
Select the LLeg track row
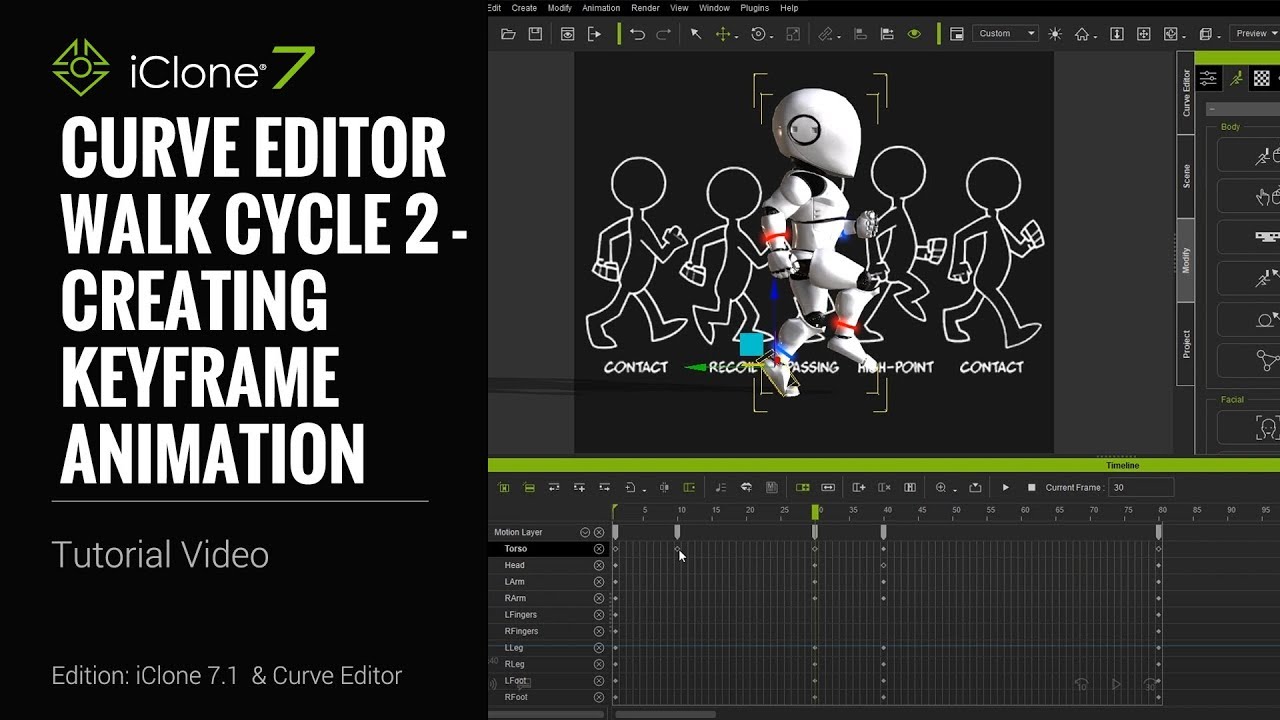coord(548,648)
